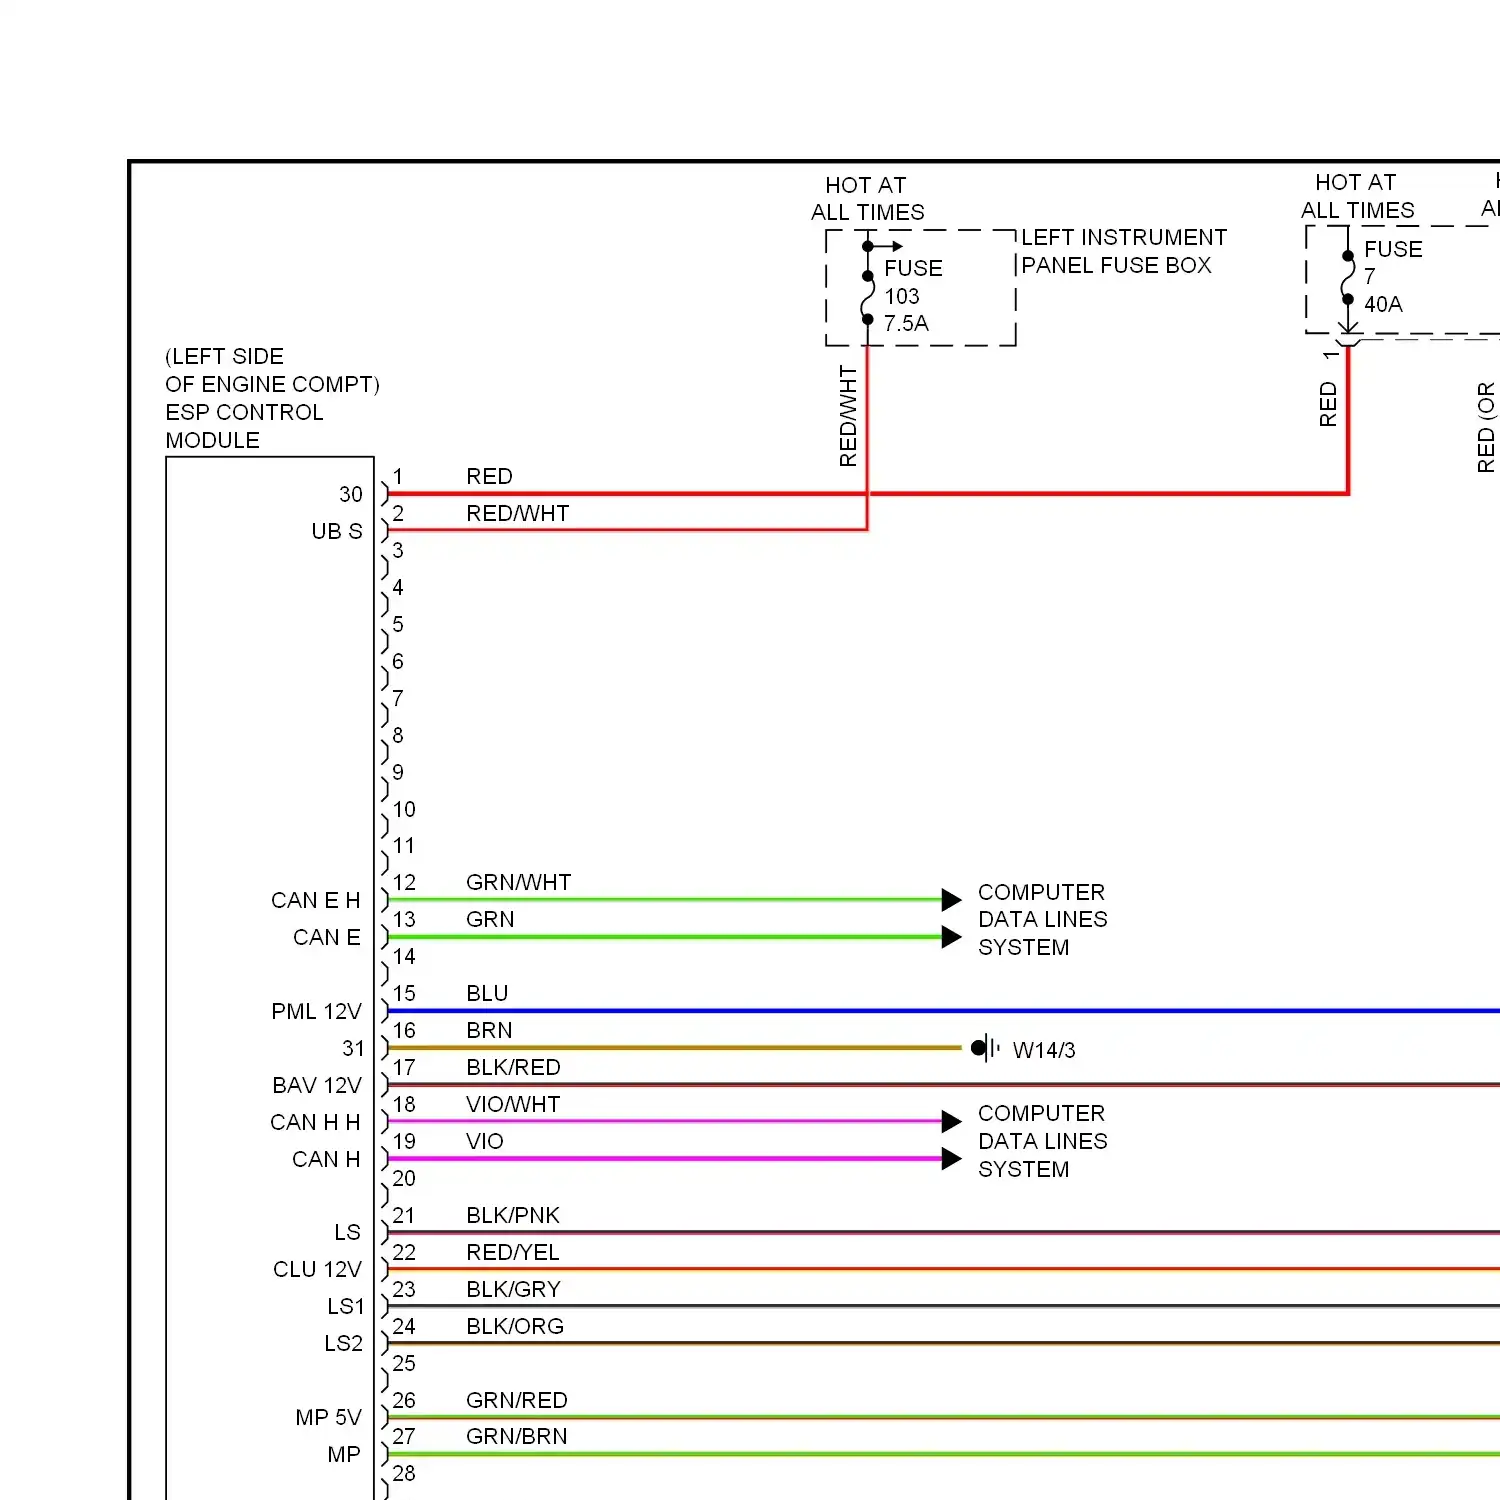Click the GRN/WHT label at pin 12

click(x=518, y=882)
